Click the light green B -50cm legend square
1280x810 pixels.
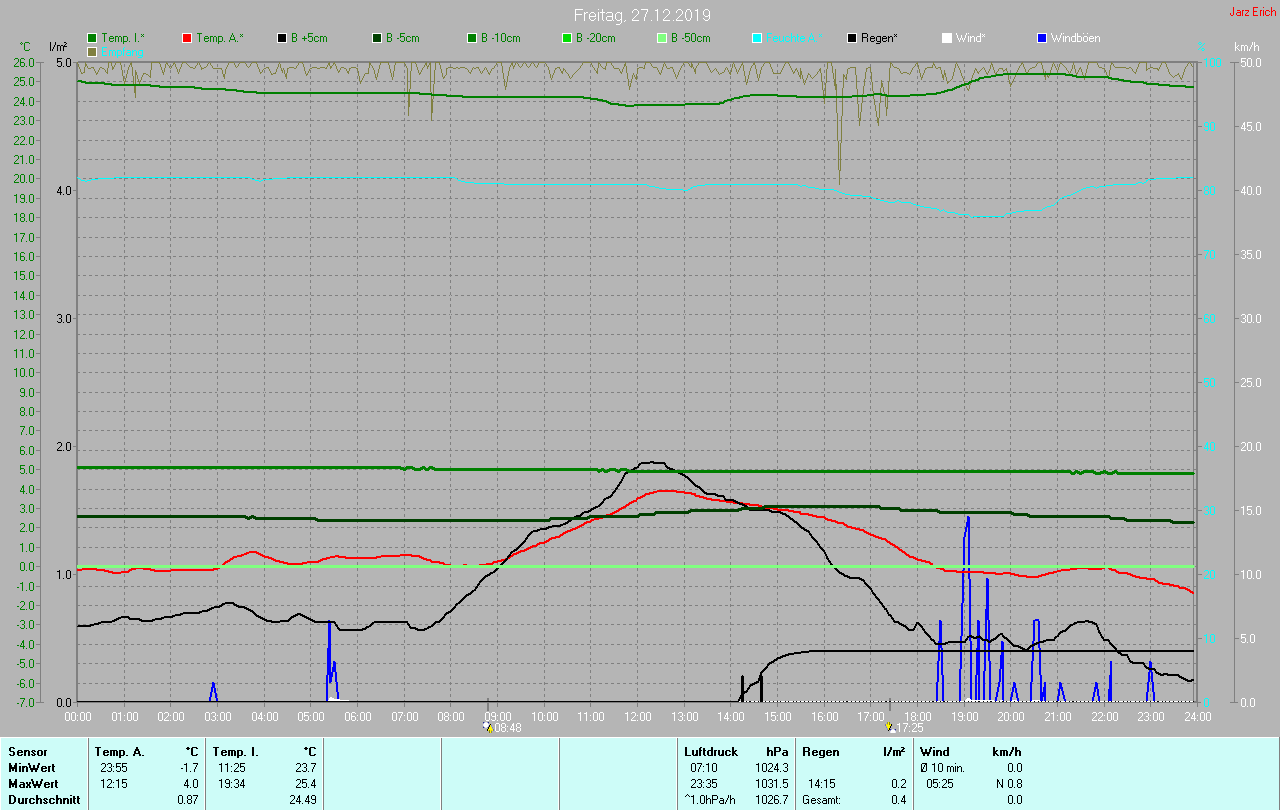click(662, 38)
